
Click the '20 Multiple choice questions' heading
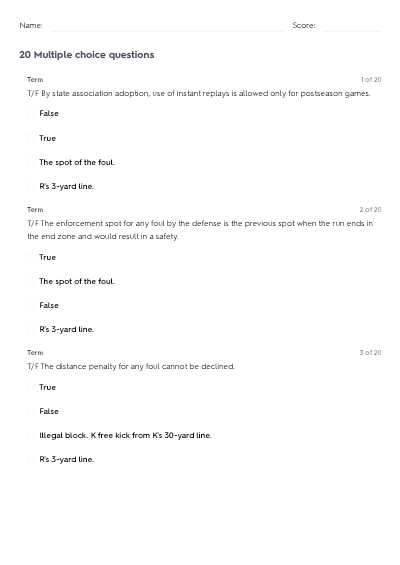(87, 55)
